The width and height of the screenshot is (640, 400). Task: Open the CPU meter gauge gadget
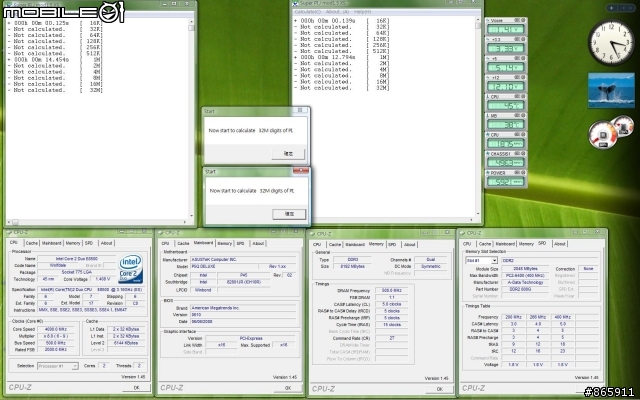(x=603, y=135)
